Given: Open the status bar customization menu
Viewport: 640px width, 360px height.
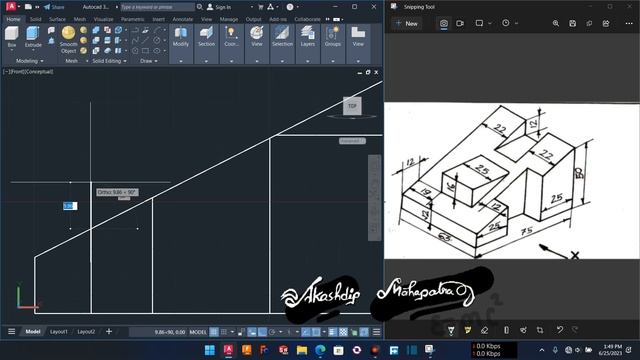Looking at the screenshot, I should [376, 332].
